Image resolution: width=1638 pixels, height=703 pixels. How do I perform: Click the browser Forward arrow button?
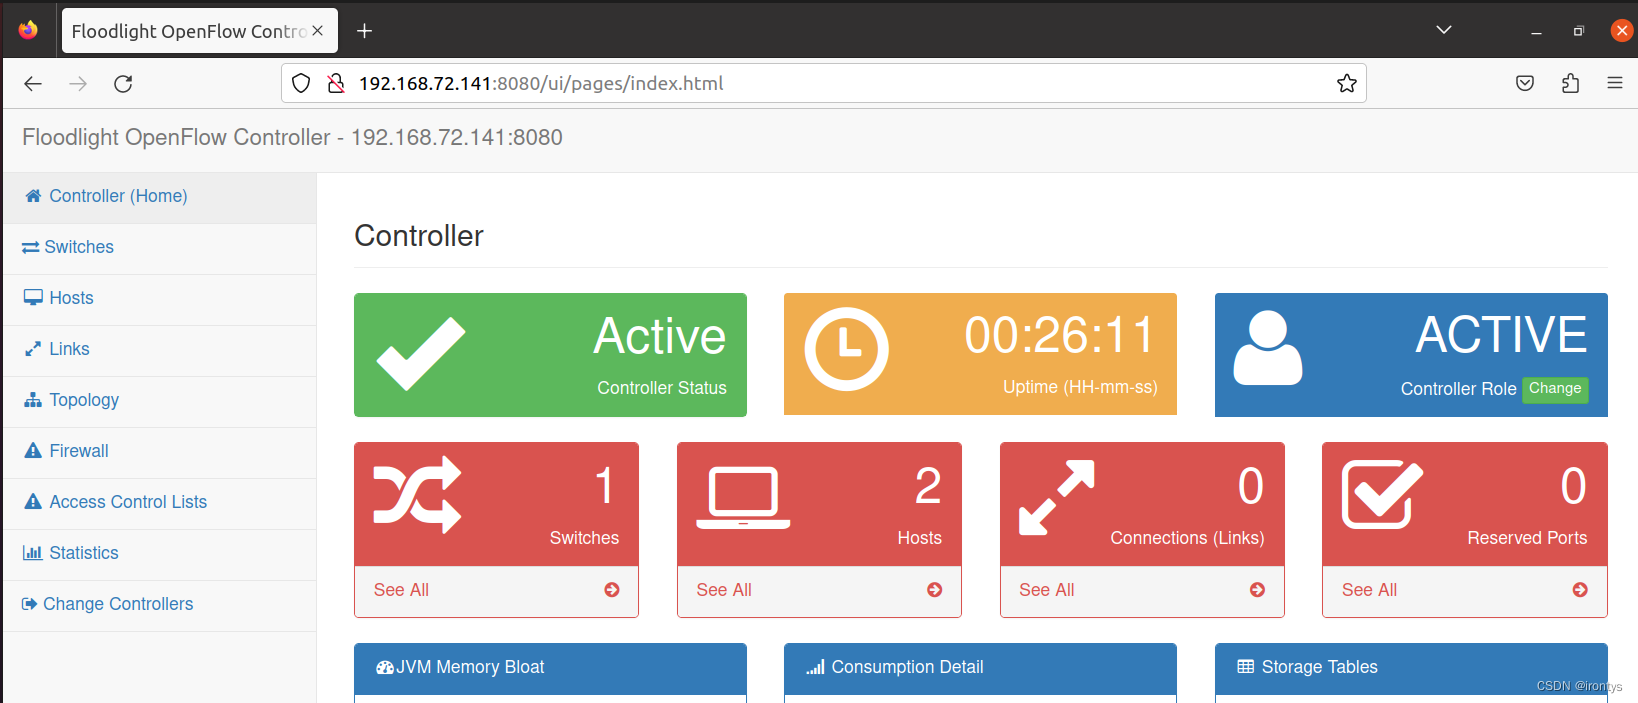78,84
